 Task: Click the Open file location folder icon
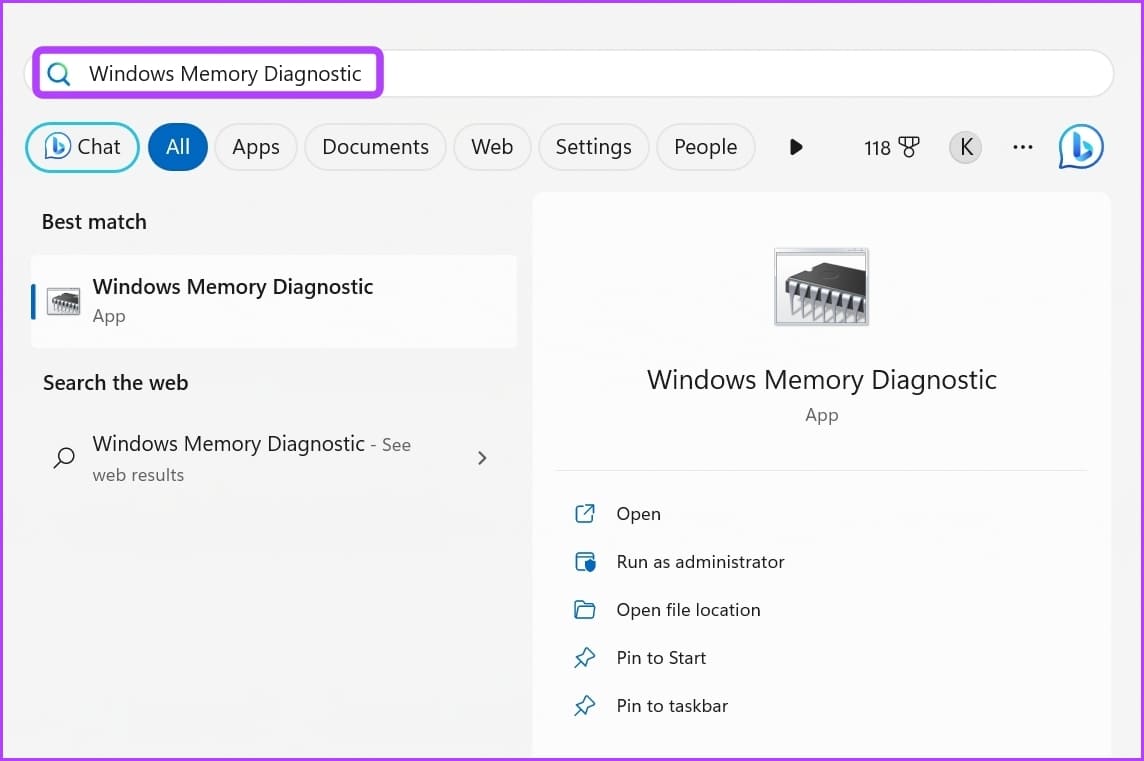tap(585, 610)
